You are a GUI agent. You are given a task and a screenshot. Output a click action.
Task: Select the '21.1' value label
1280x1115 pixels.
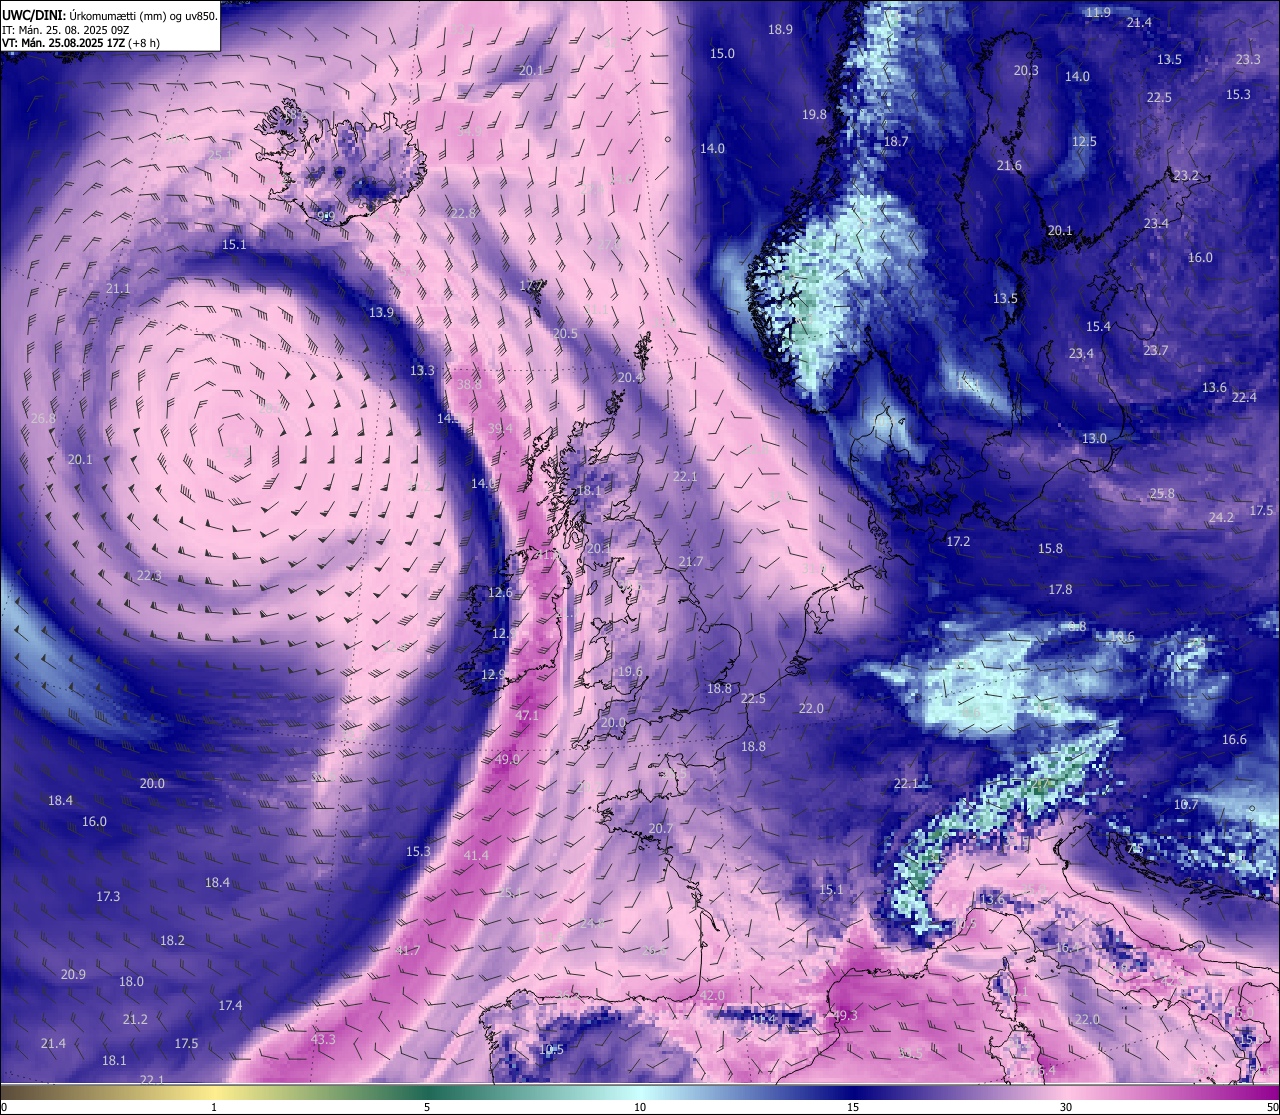click(x=118, y=289)
